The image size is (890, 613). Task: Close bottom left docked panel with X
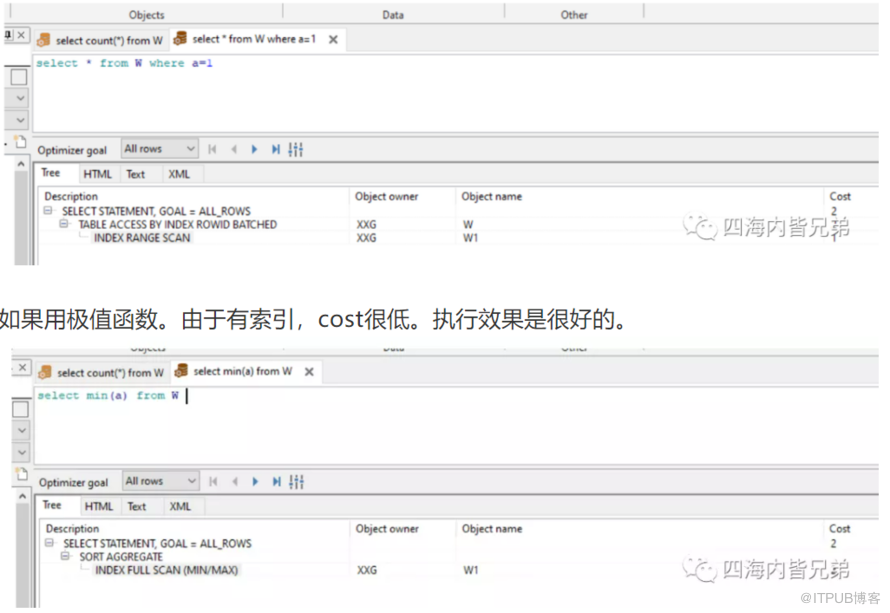tap(22, 368)
